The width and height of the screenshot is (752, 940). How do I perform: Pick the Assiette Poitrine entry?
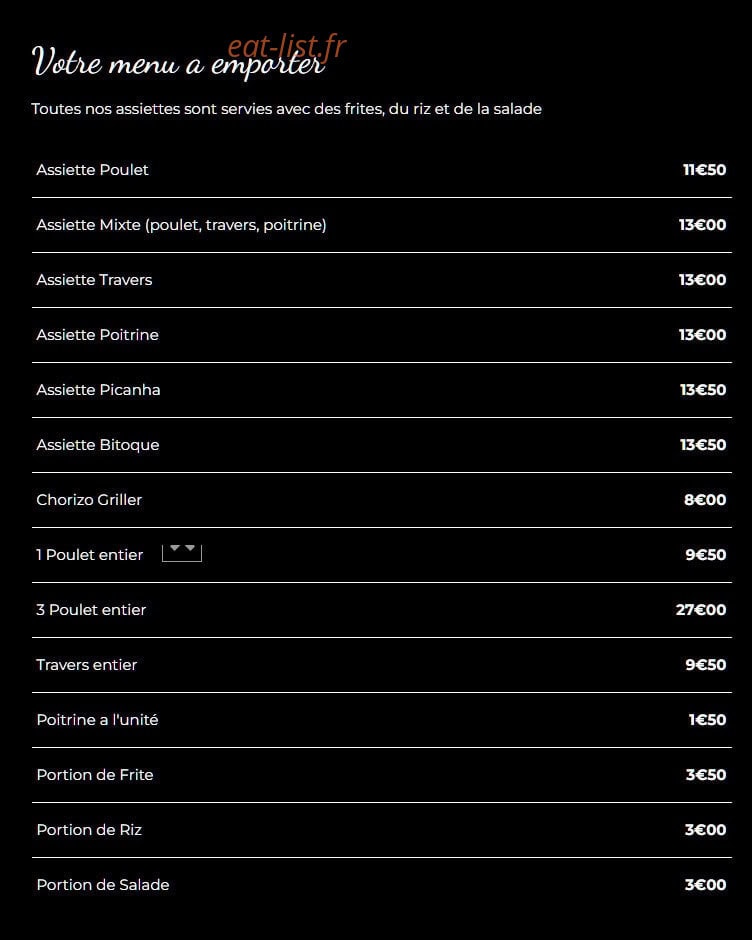(x=381, y=335)
